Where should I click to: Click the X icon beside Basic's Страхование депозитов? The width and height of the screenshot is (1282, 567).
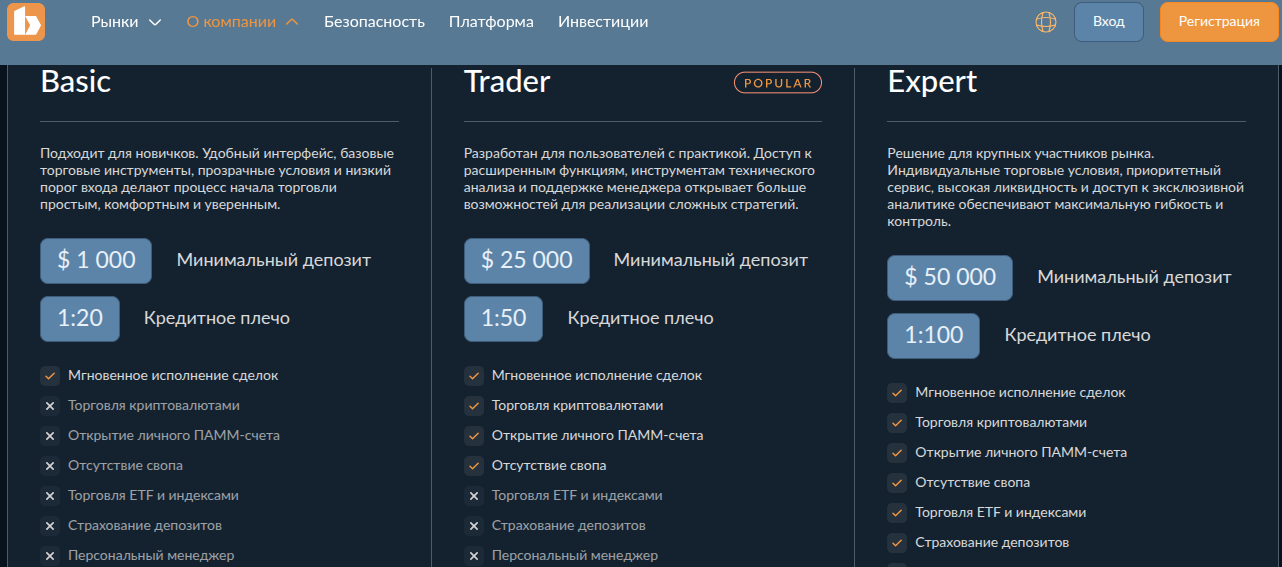[50, 526]
